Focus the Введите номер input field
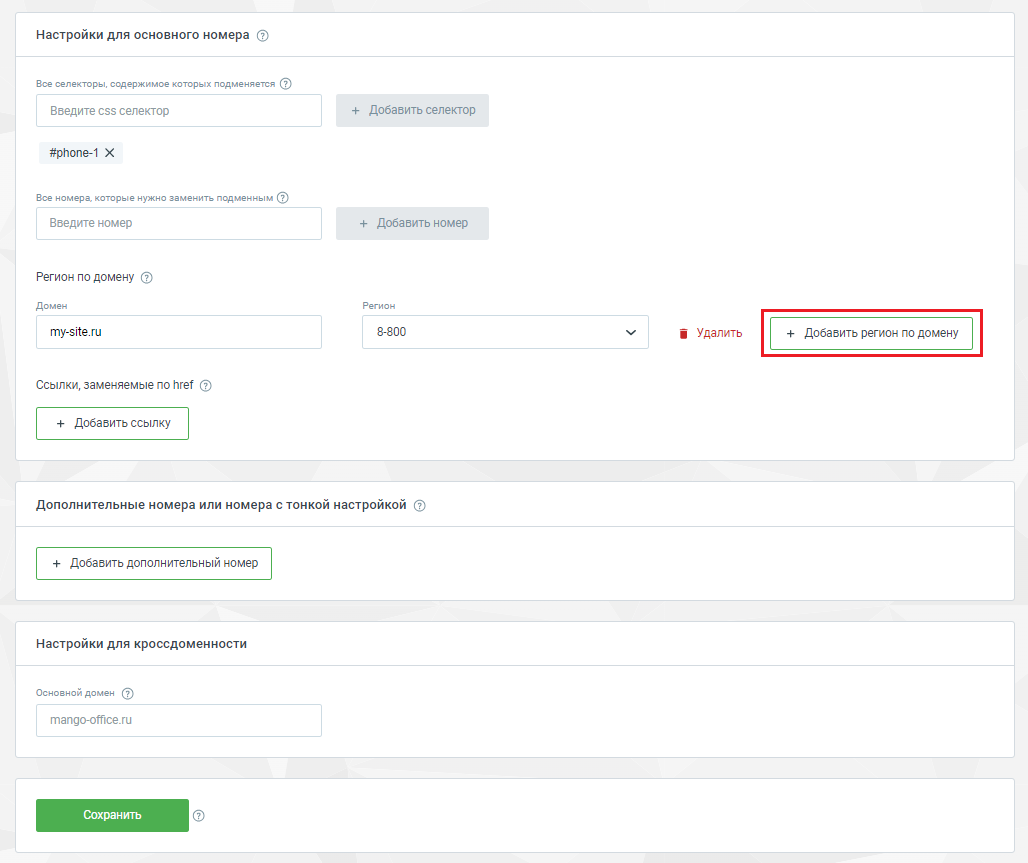The image size is (1028, 863). tap(179, 223)
